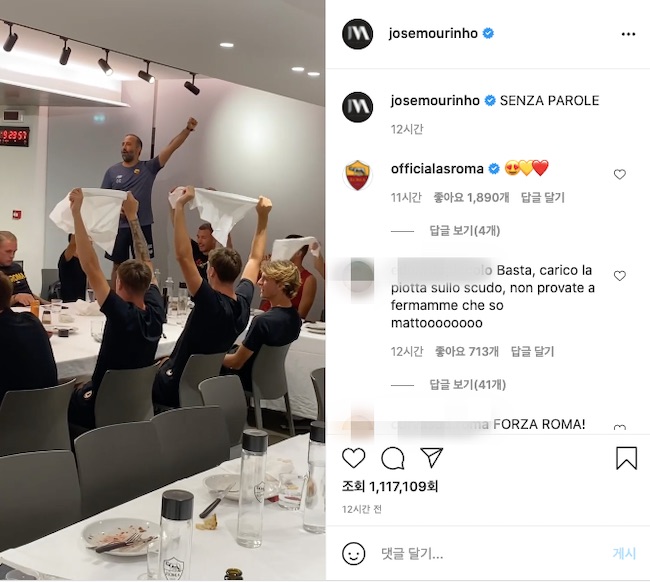650x582 pixels.
Task: Open the emoji picker smiley icon
Action: coord(354,553)
